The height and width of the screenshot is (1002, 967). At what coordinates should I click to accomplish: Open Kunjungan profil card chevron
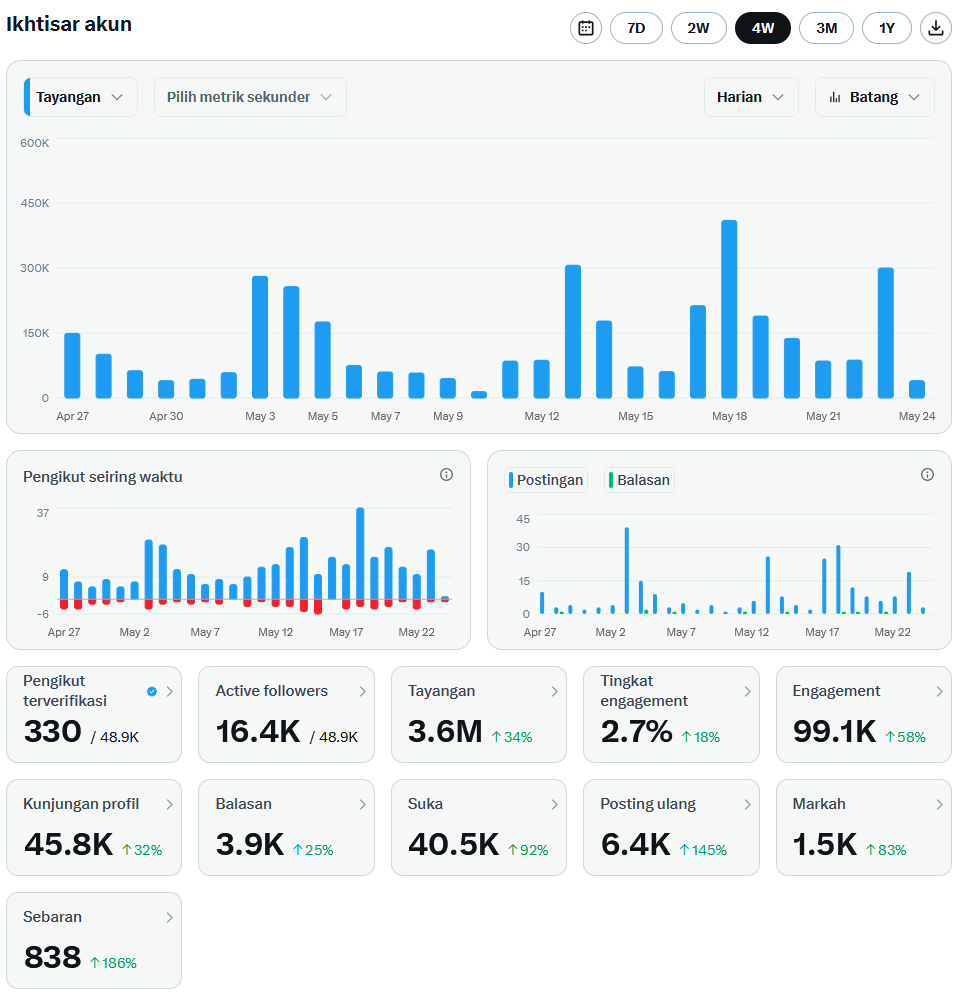point(169,805)
